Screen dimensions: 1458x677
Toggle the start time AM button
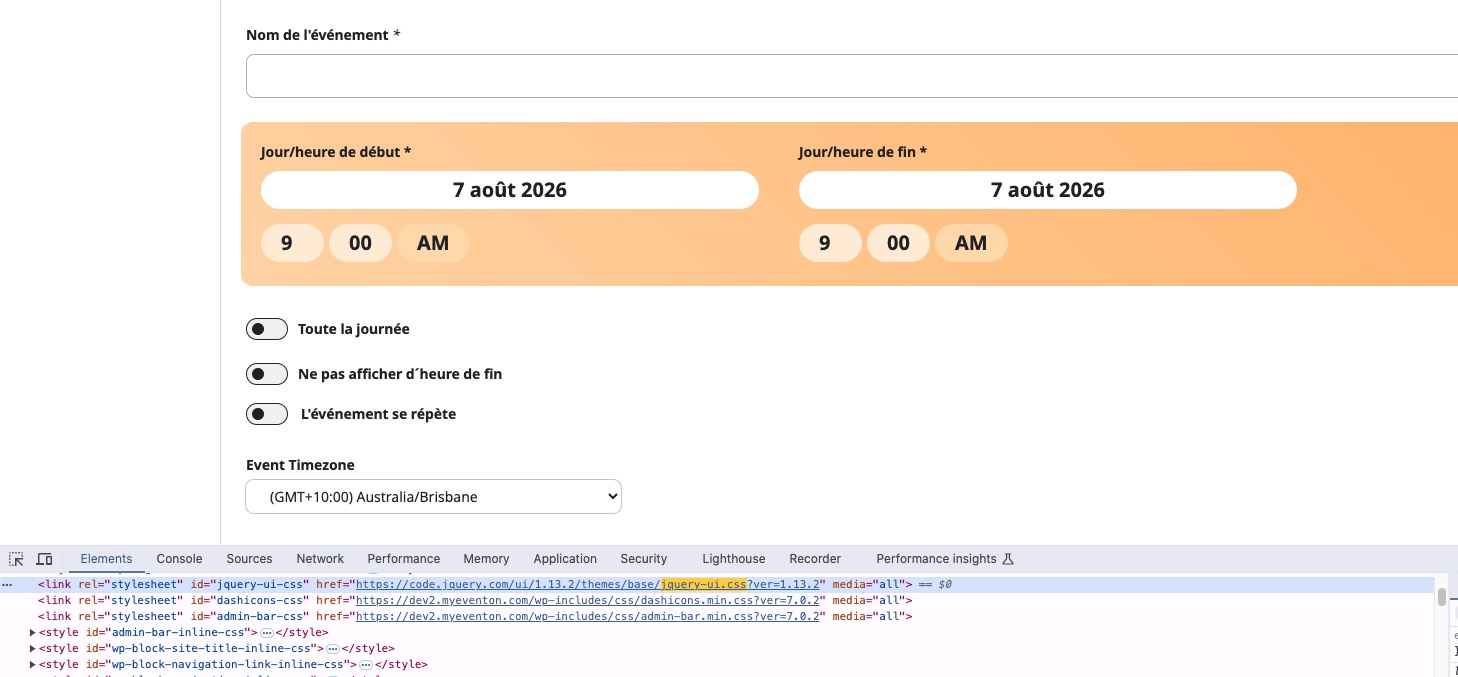click(433, 243)
